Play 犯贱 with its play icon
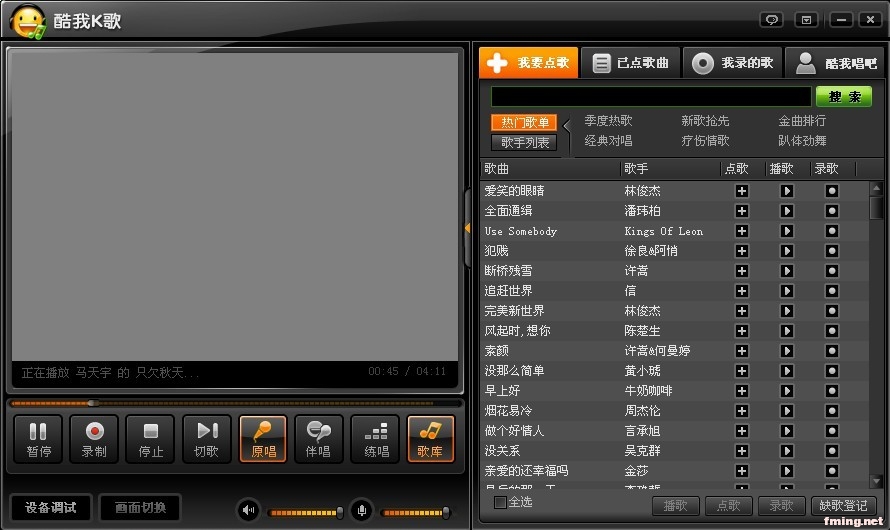 [787, 251]
